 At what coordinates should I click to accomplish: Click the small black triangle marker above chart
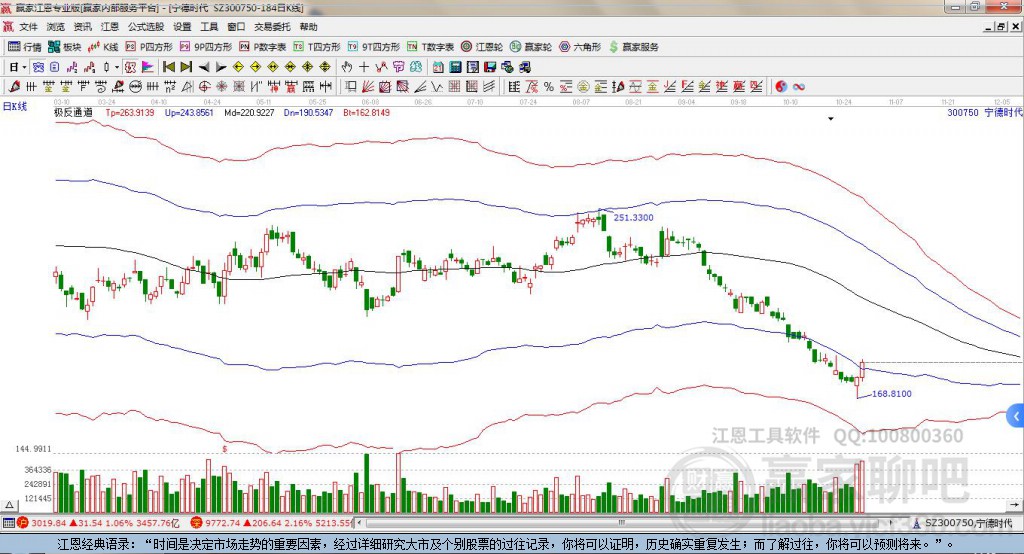(x=831, y=119)
